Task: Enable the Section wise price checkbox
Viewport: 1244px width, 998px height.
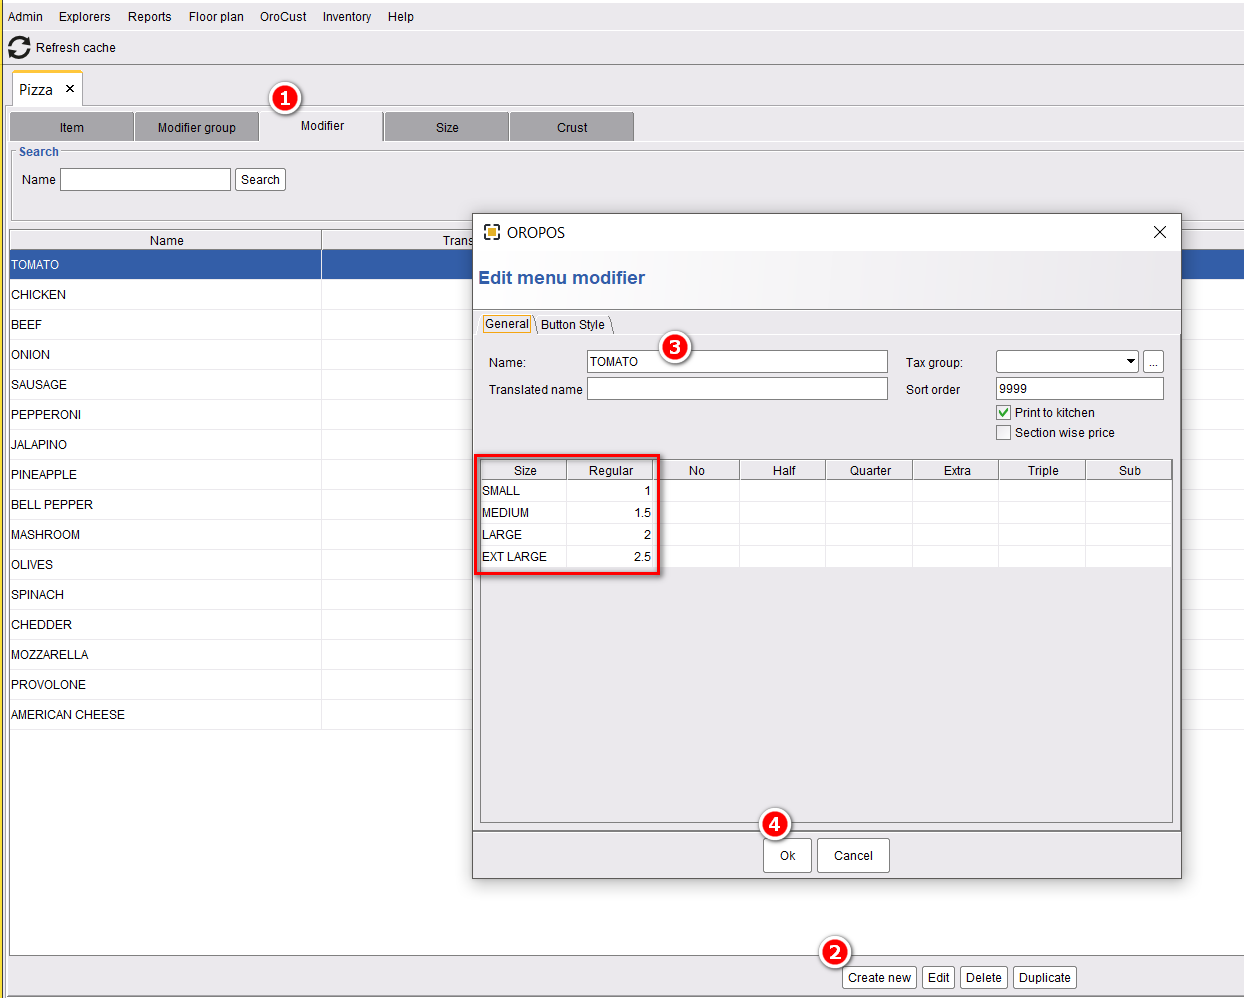Action: click(1004, 433)
